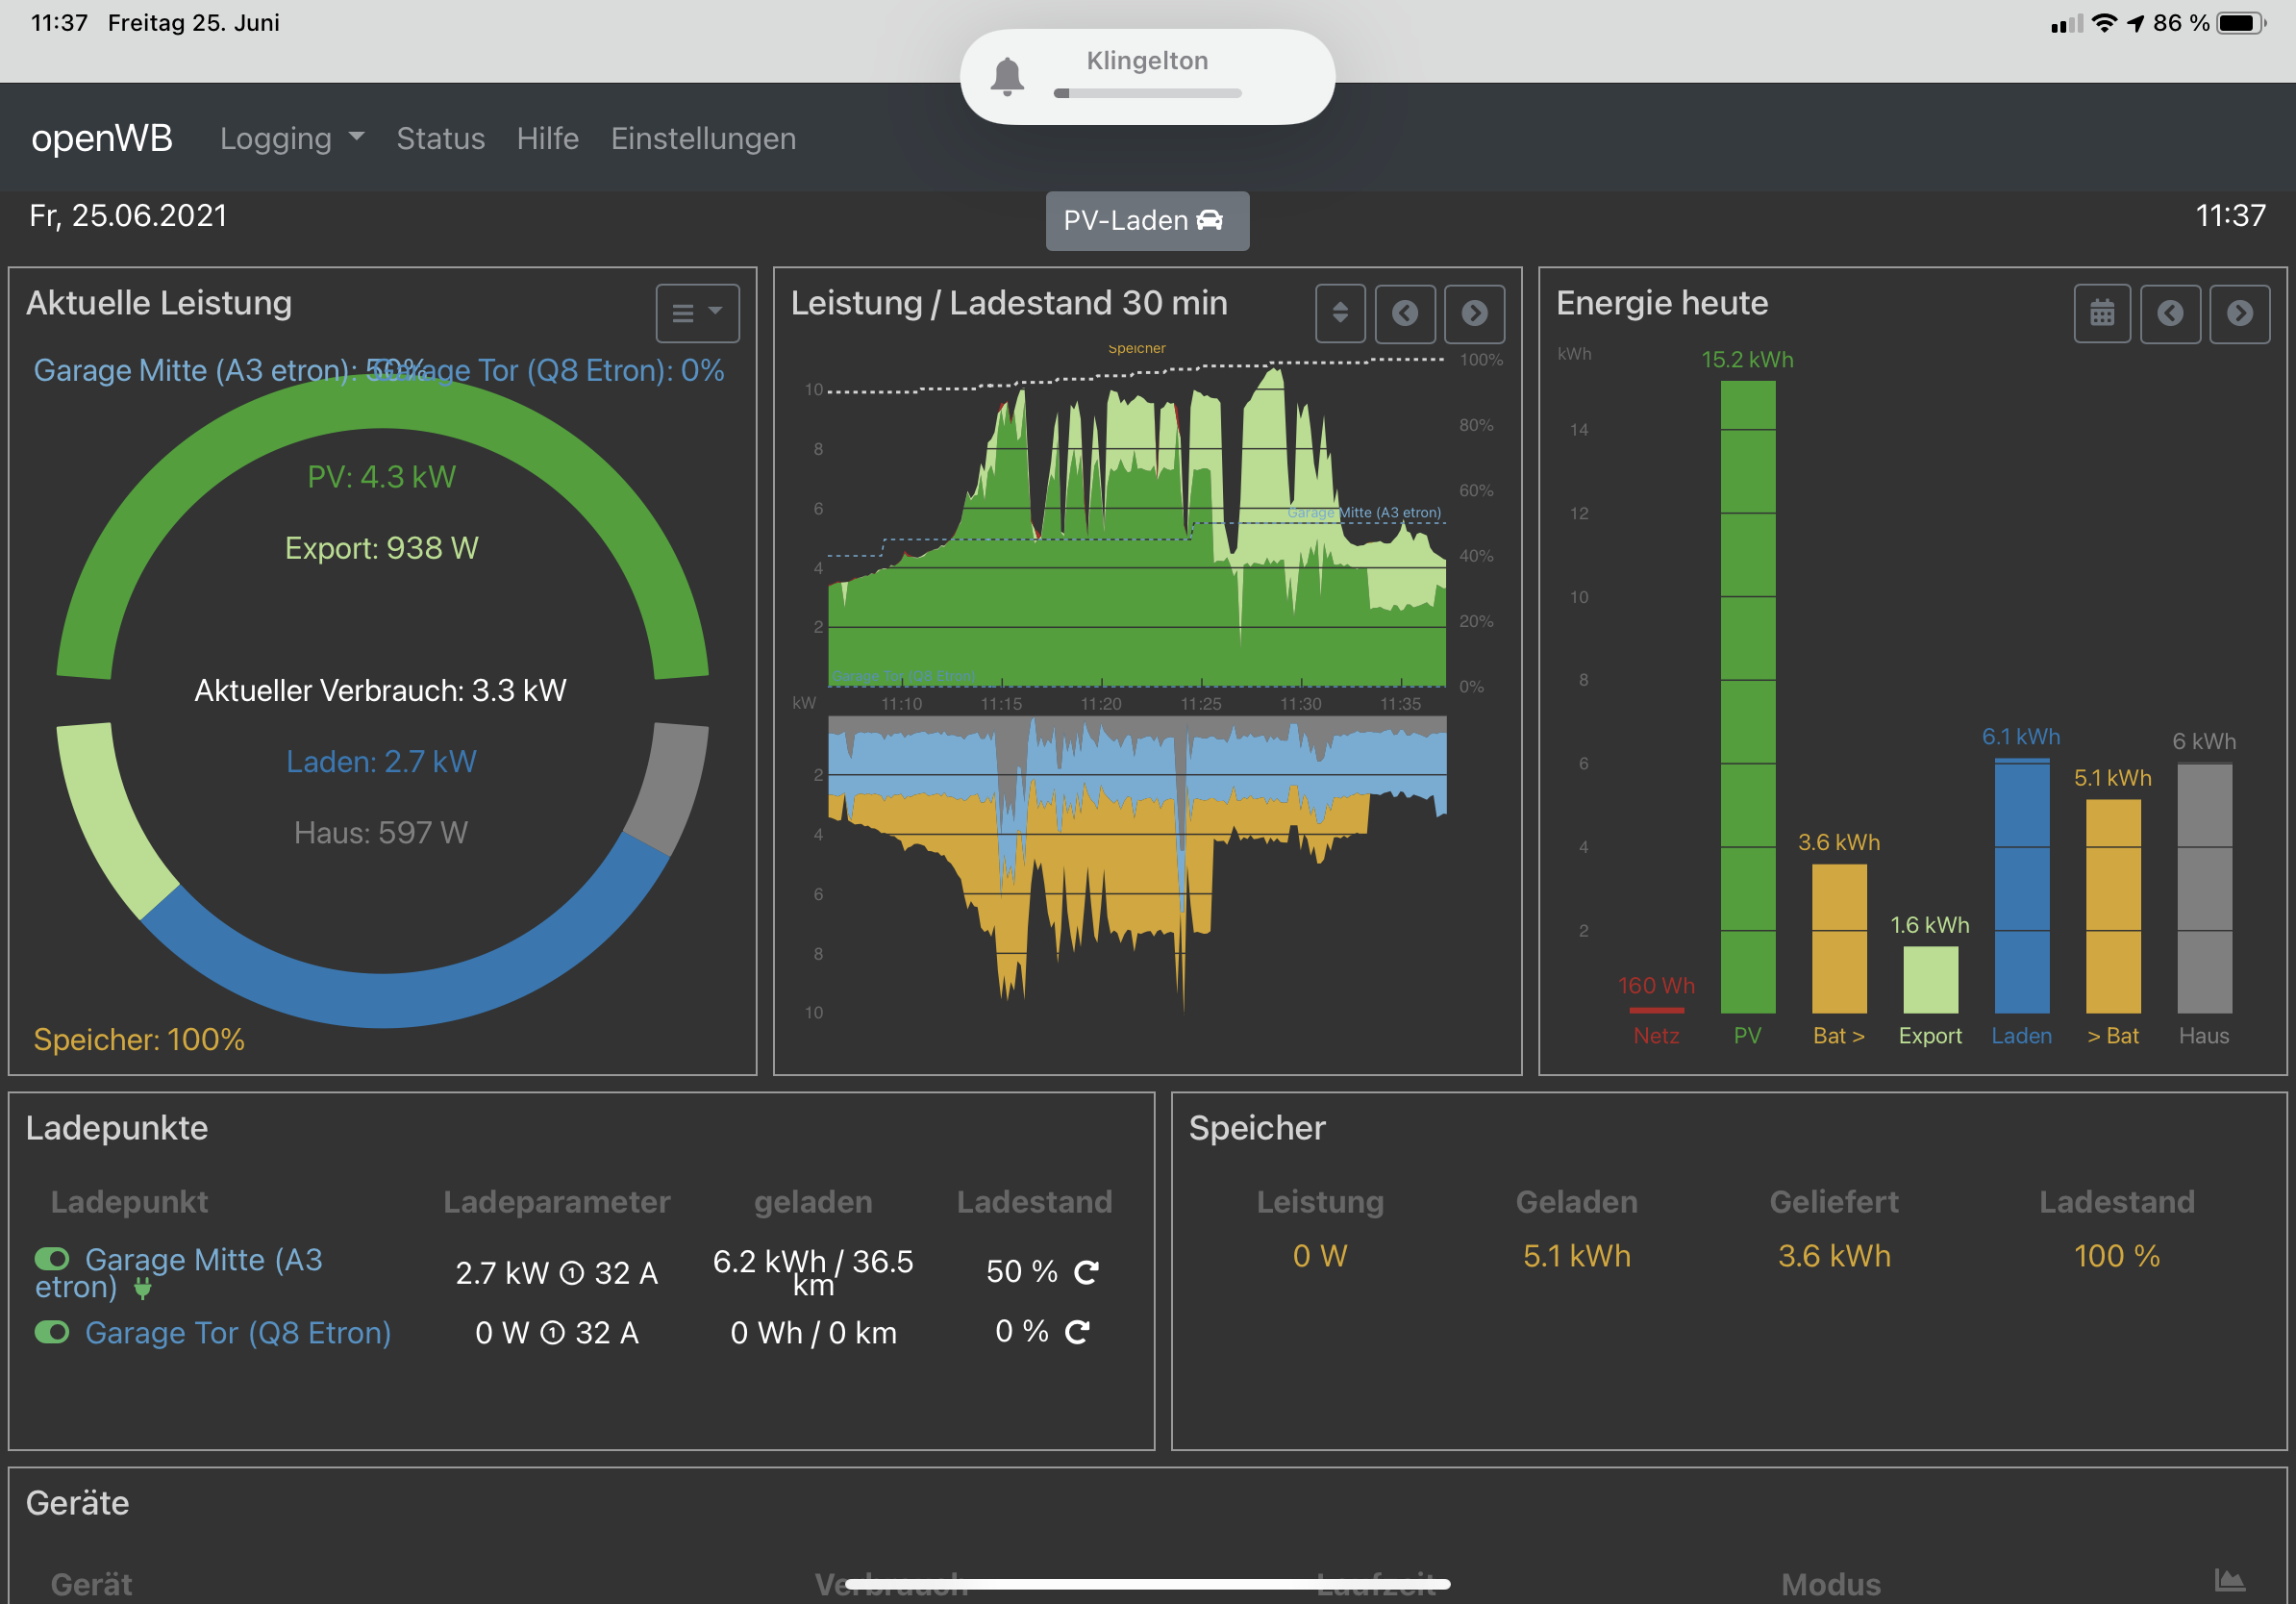The height and width of the screenshot is (1604, 2296).
Task: Show previous day in Energie heute
Action: [2169, 313]
